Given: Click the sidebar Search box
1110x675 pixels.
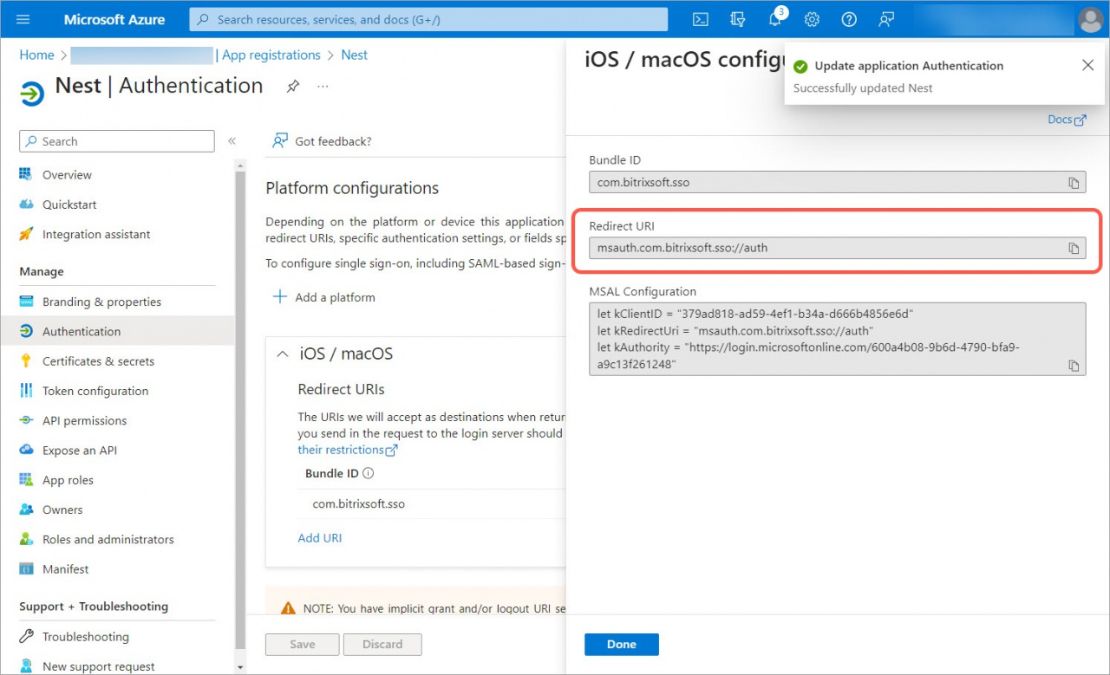Looking at the screenshot, I should 117,141.
